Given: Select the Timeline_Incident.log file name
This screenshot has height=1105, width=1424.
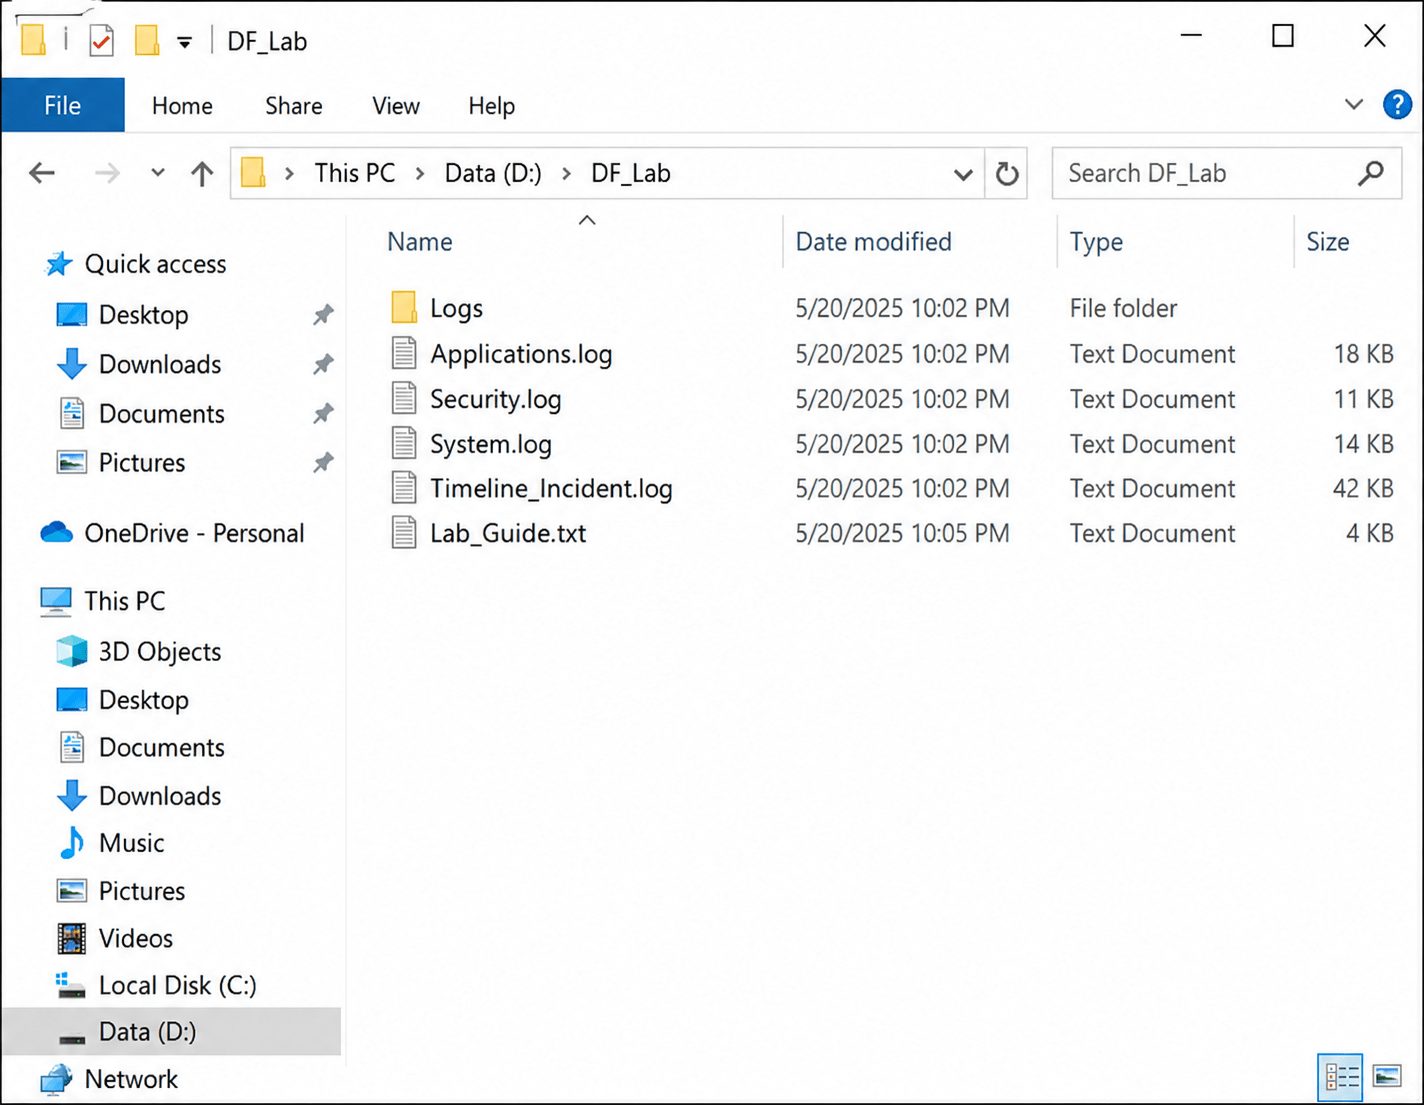Looking at the screenshot, I should [x=551, y=488].
